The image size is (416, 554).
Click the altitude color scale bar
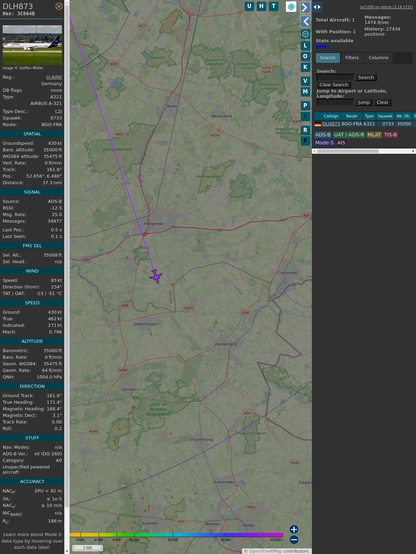pyautogui.click(x=176, y=535)
